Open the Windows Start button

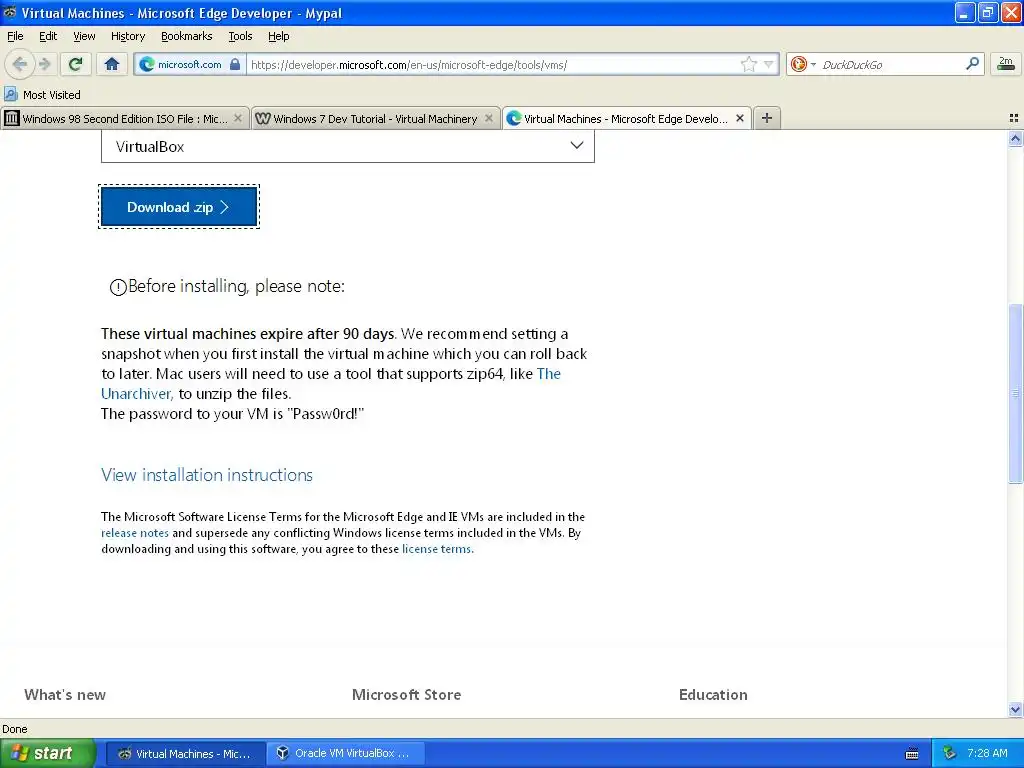coord(47,753)
